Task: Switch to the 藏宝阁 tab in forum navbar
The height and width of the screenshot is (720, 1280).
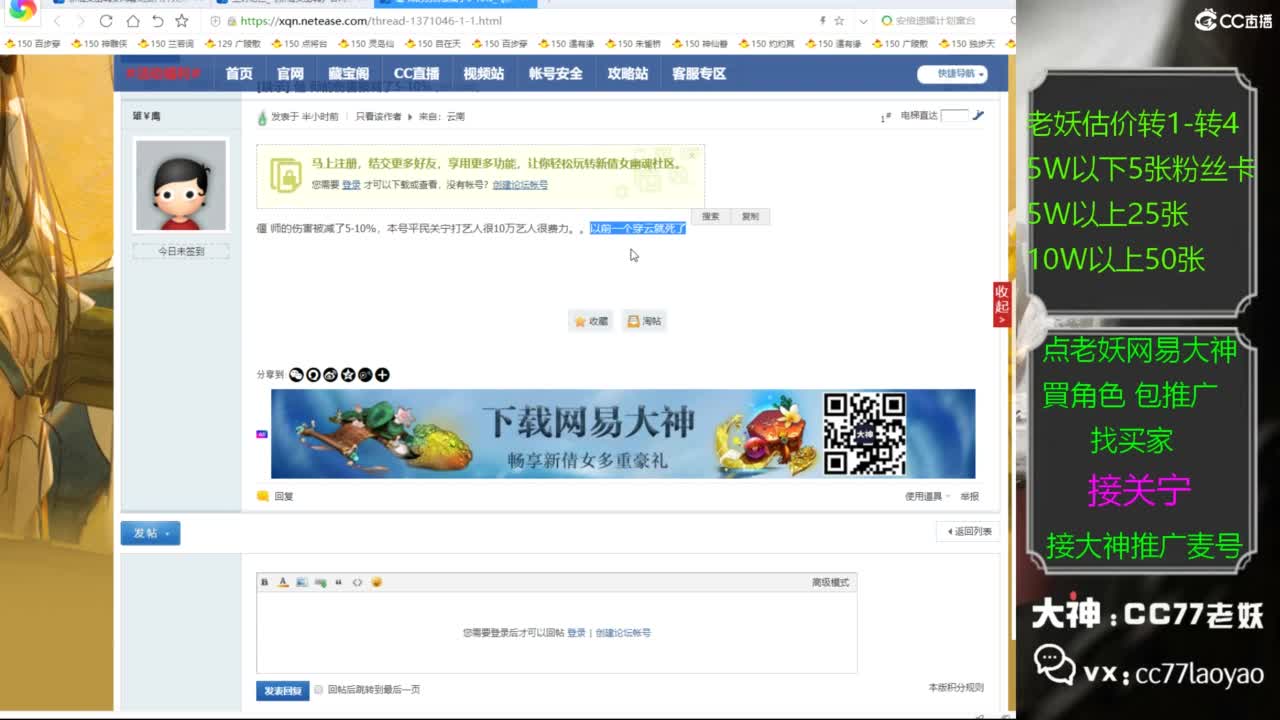Action: tap(346, 72)
